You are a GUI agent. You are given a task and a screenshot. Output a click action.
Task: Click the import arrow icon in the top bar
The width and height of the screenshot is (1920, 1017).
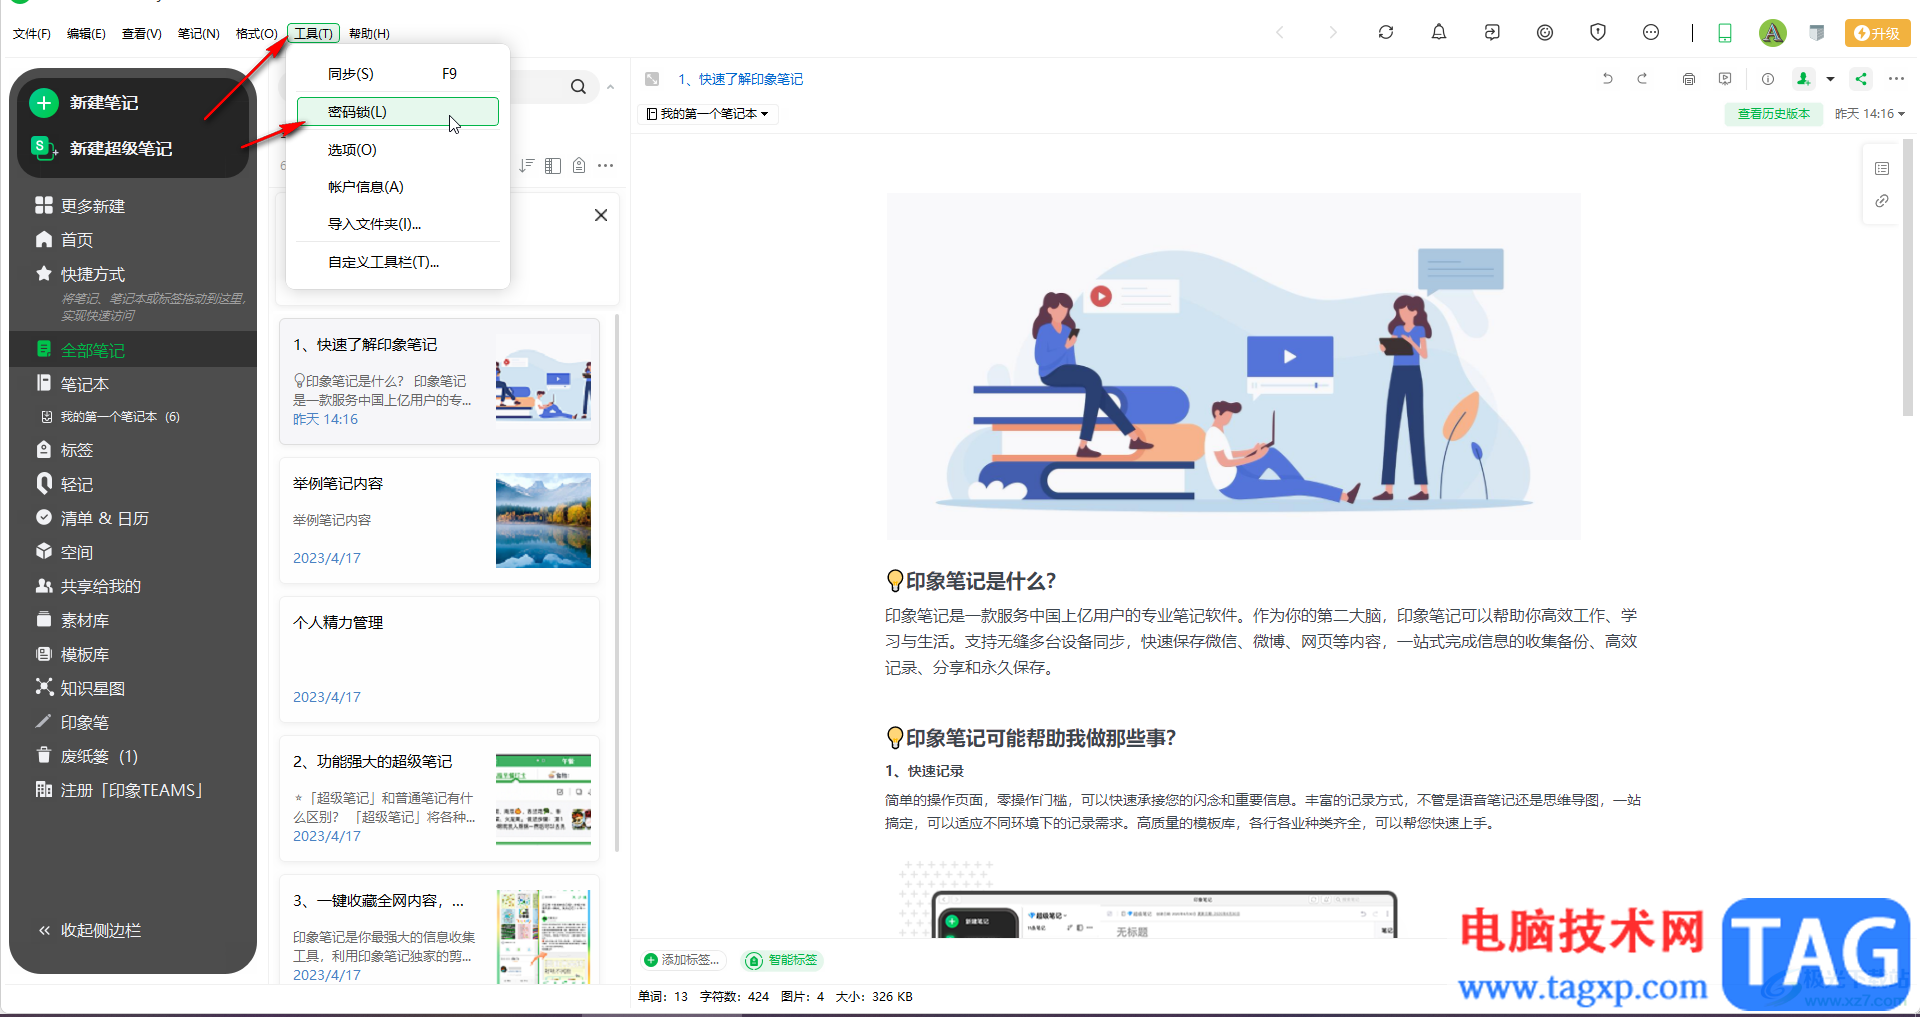[x=1492, y=32]
